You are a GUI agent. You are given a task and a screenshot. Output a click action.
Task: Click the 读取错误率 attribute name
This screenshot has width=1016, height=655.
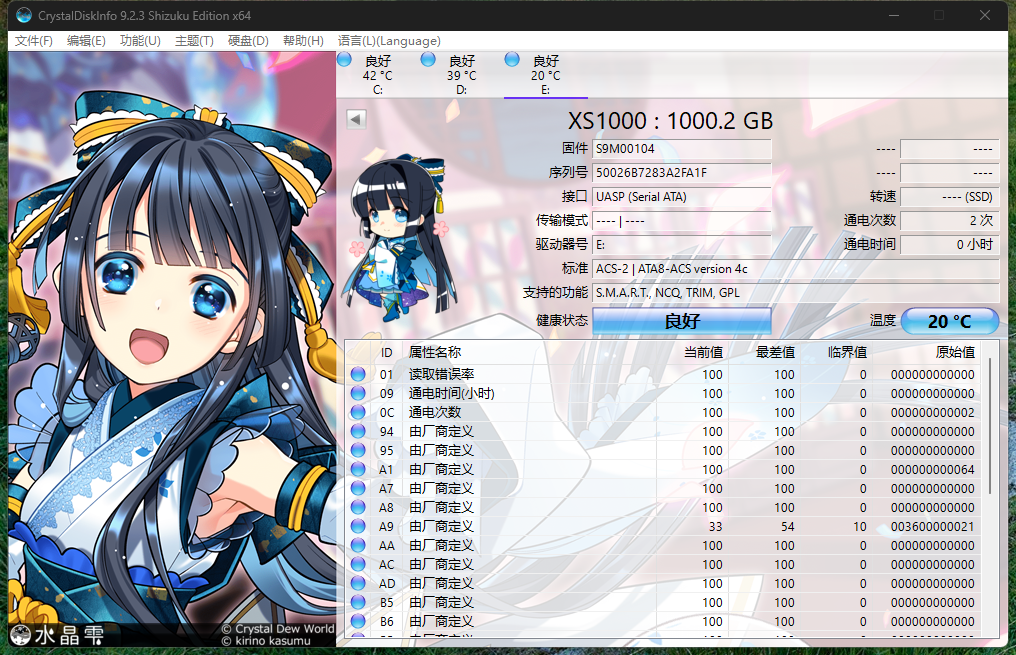coord(441,374)
